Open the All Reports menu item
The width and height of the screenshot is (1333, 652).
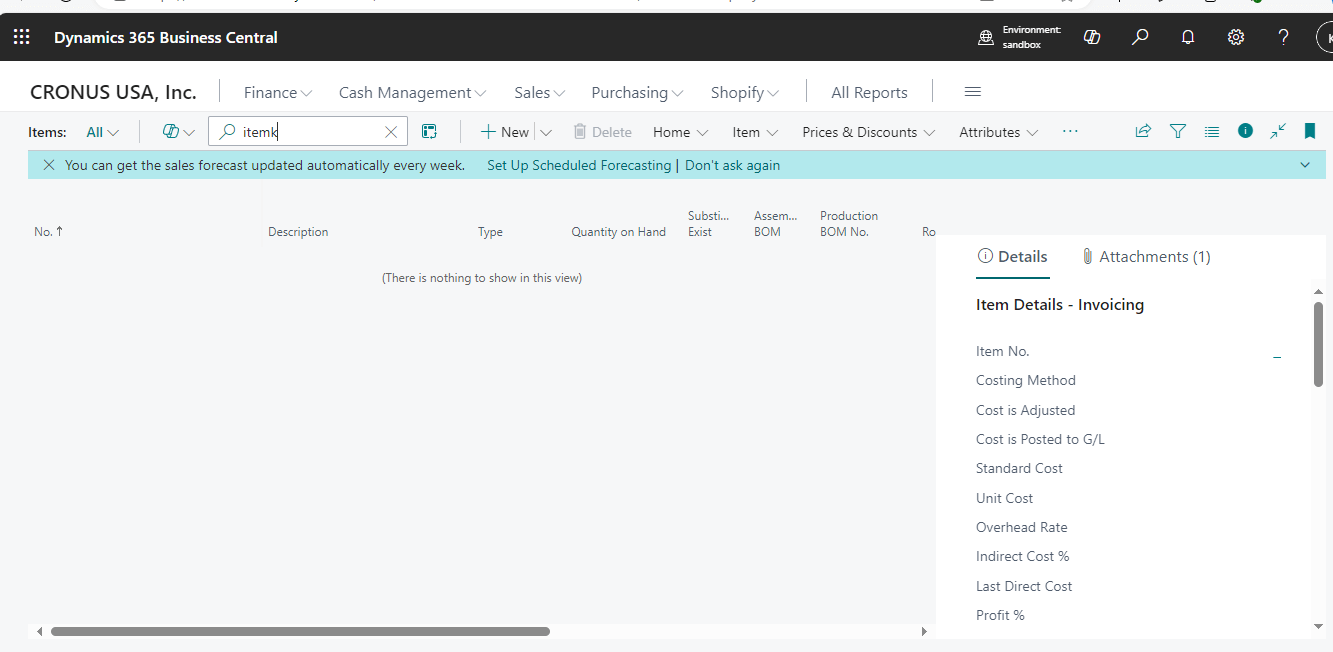(869, 92)
